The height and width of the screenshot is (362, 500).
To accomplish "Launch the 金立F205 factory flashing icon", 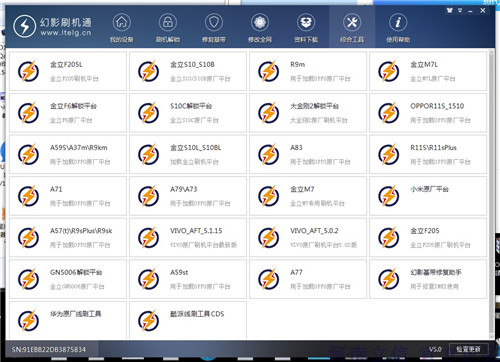I will (388, 238).
